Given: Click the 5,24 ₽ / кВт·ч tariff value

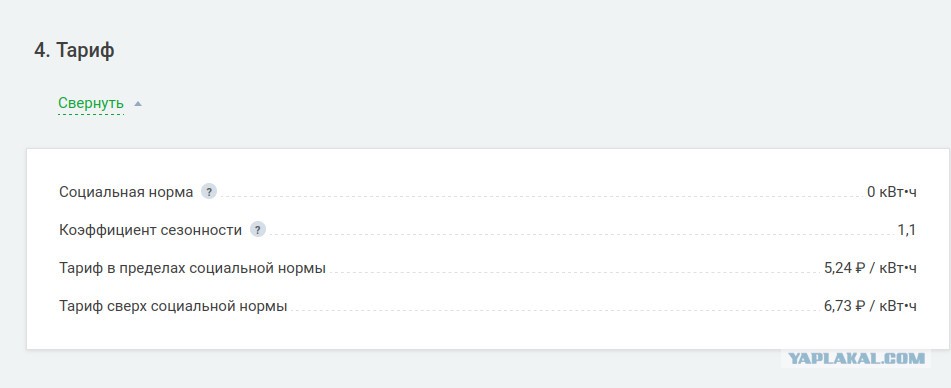Looking at the screenshot, I should click(x=870, y=268).
